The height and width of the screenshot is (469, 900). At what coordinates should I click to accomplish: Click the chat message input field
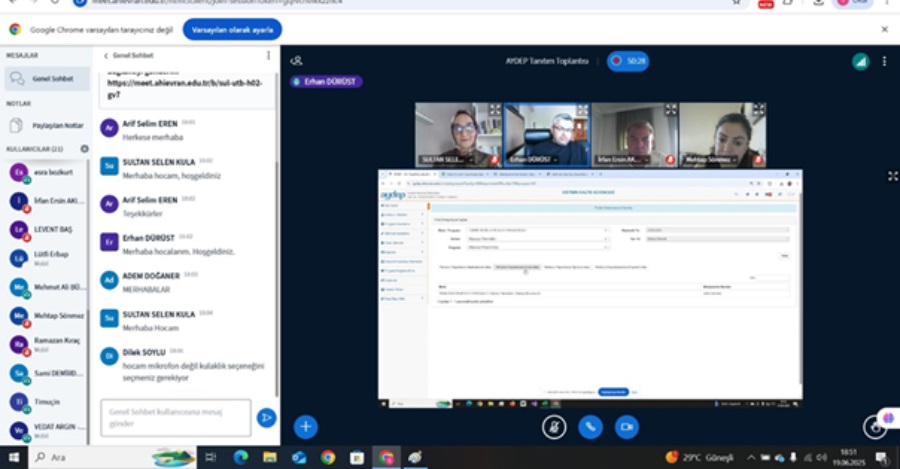click(175, 417)
